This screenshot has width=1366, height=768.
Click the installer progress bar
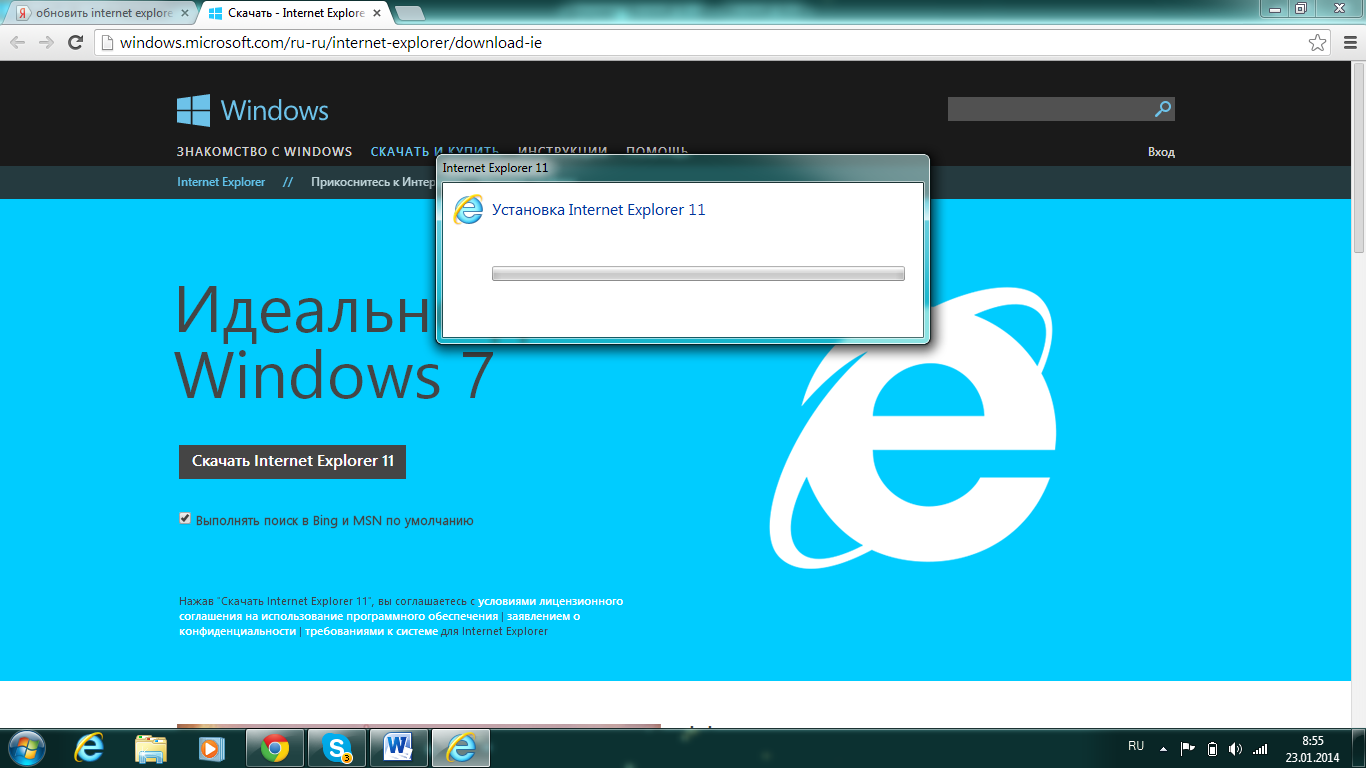tap(698, 274)
